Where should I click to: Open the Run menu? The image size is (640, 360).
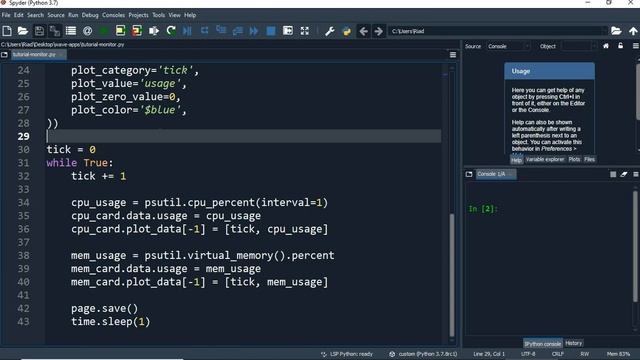pyautogui.click(x=73, y=15)
